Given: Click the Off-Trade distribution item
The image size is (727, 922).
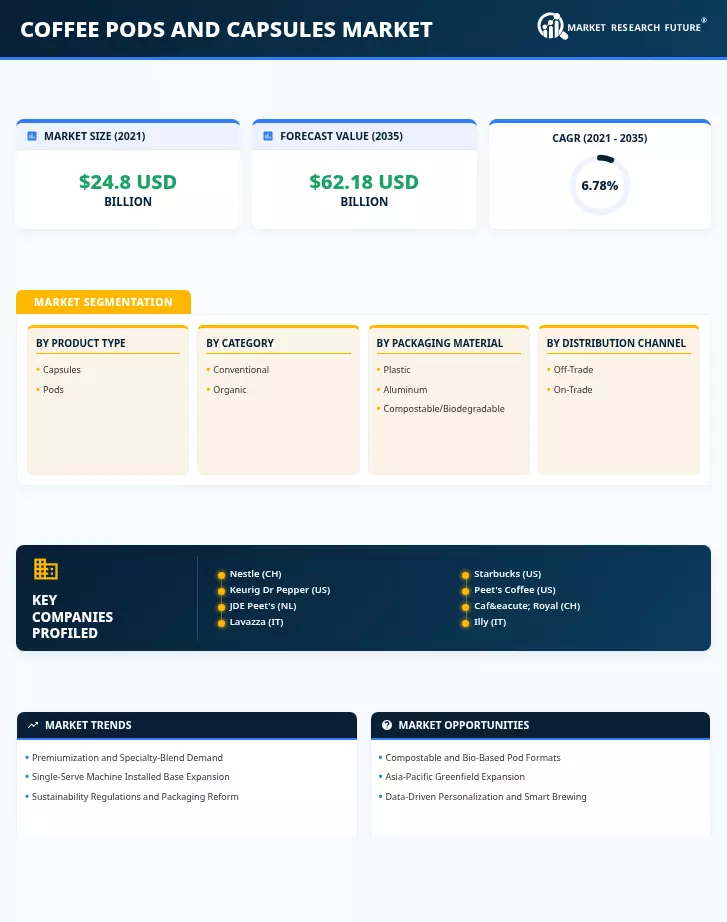Looking at the screenshot, I should [x=573, y=369].
